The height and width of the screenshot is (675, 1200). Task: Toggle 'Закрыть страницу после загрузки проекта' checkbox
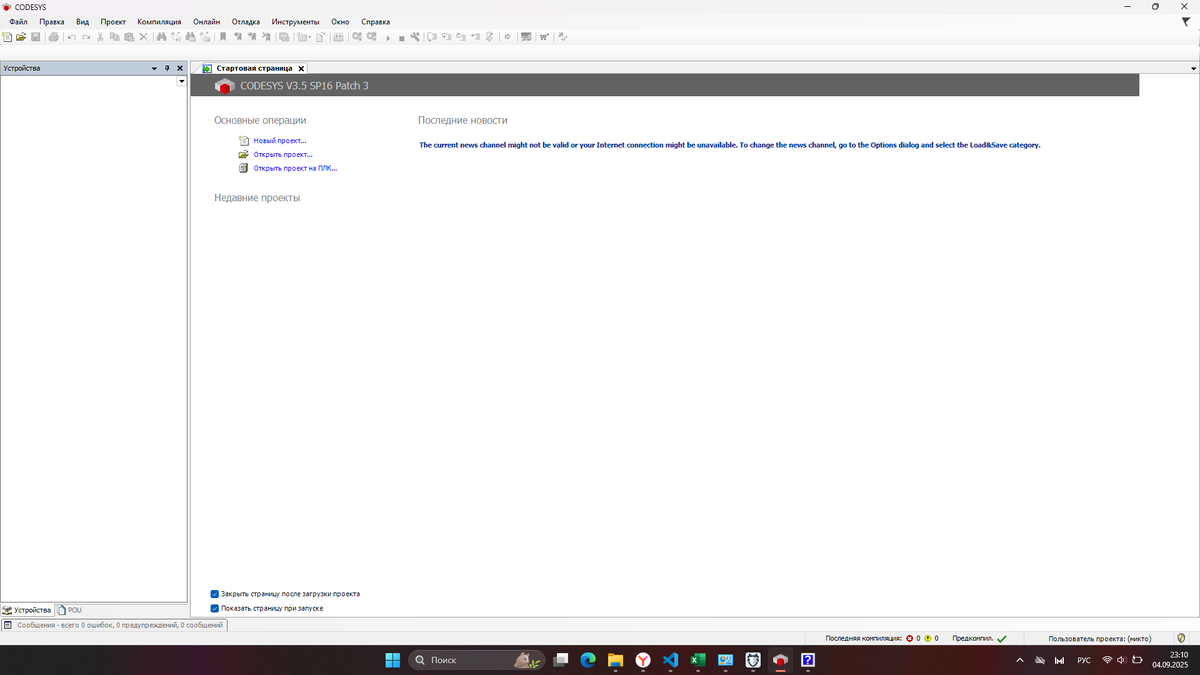coord(214,594)
